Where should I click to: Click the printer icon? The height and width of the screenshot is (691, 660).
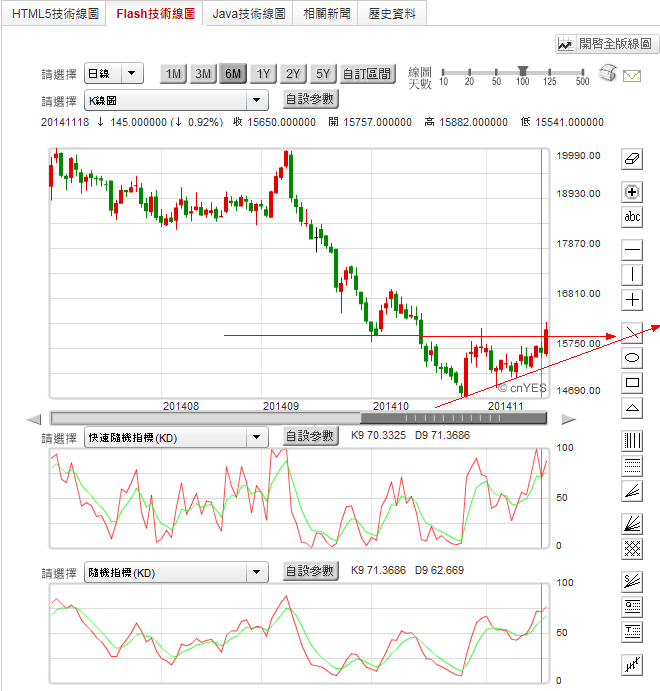(x=608, y=73)
